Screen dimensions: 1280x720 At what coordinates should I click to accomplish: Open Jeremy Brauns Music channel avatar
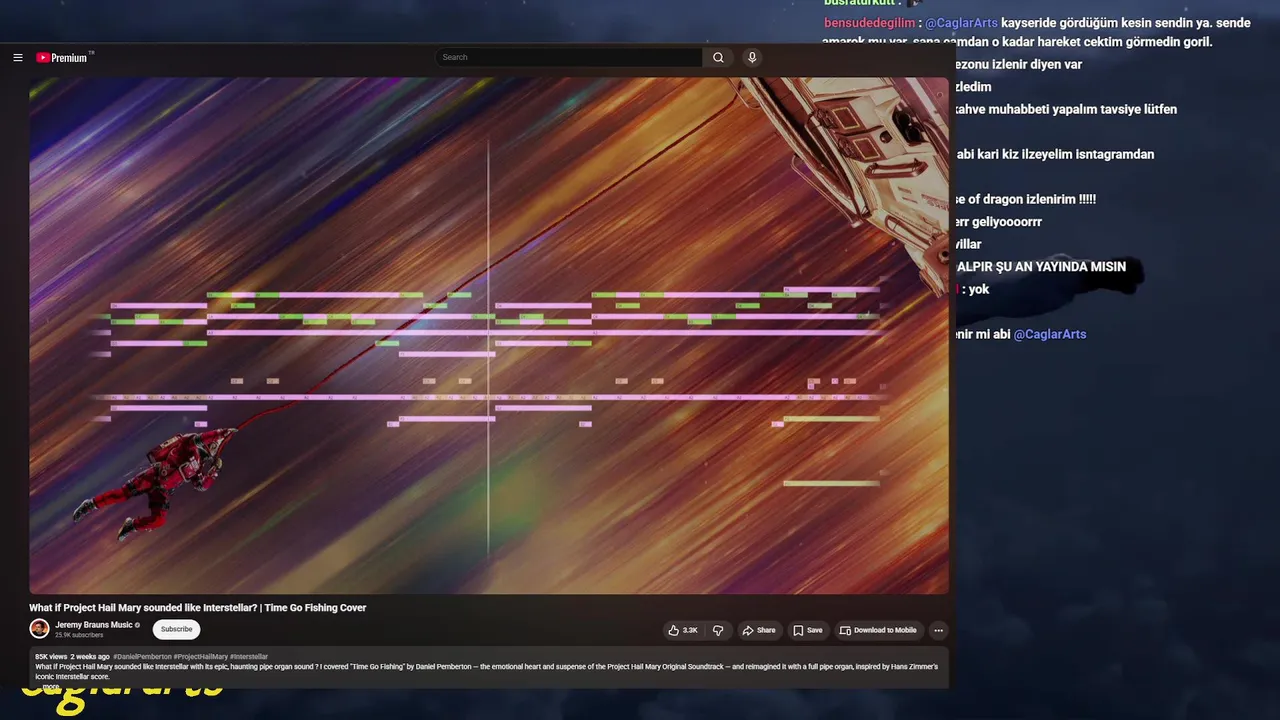39,629
